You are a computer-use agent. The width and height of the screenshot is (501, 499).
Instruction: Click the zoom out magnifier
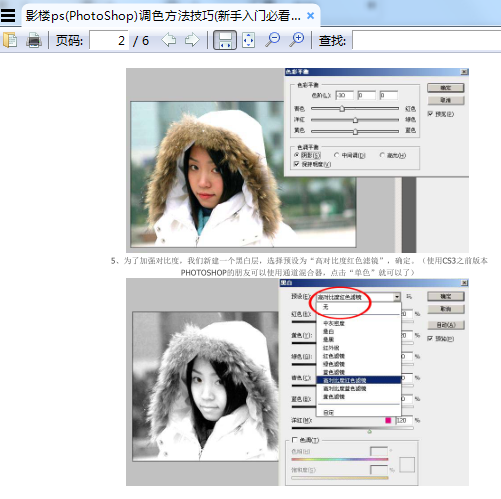[x=273, y=40]
